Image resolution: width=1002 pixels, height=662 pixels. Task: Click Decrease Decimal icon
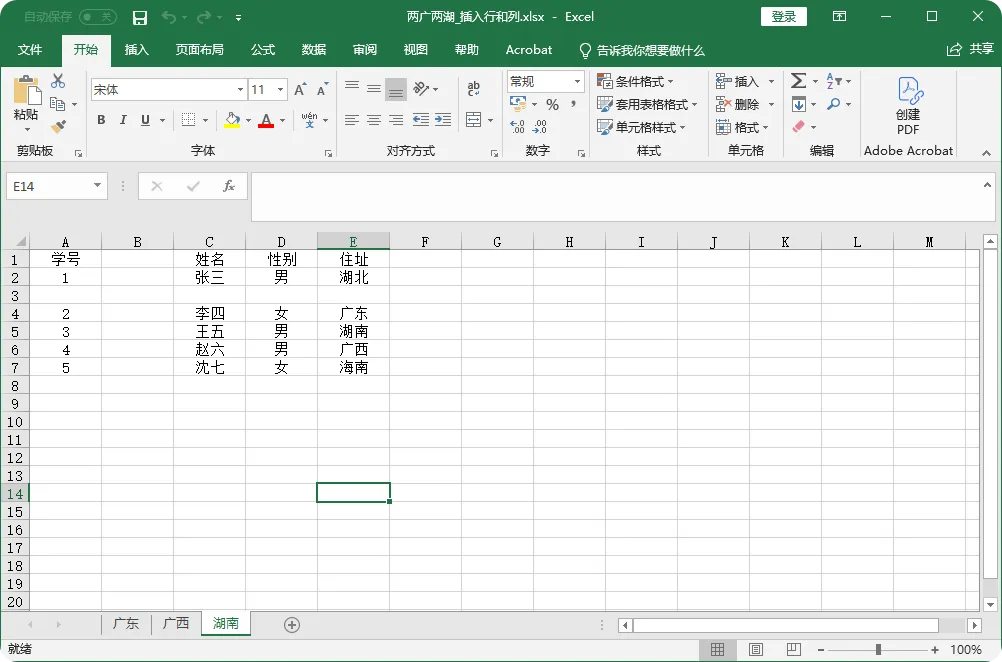(540, 127)
